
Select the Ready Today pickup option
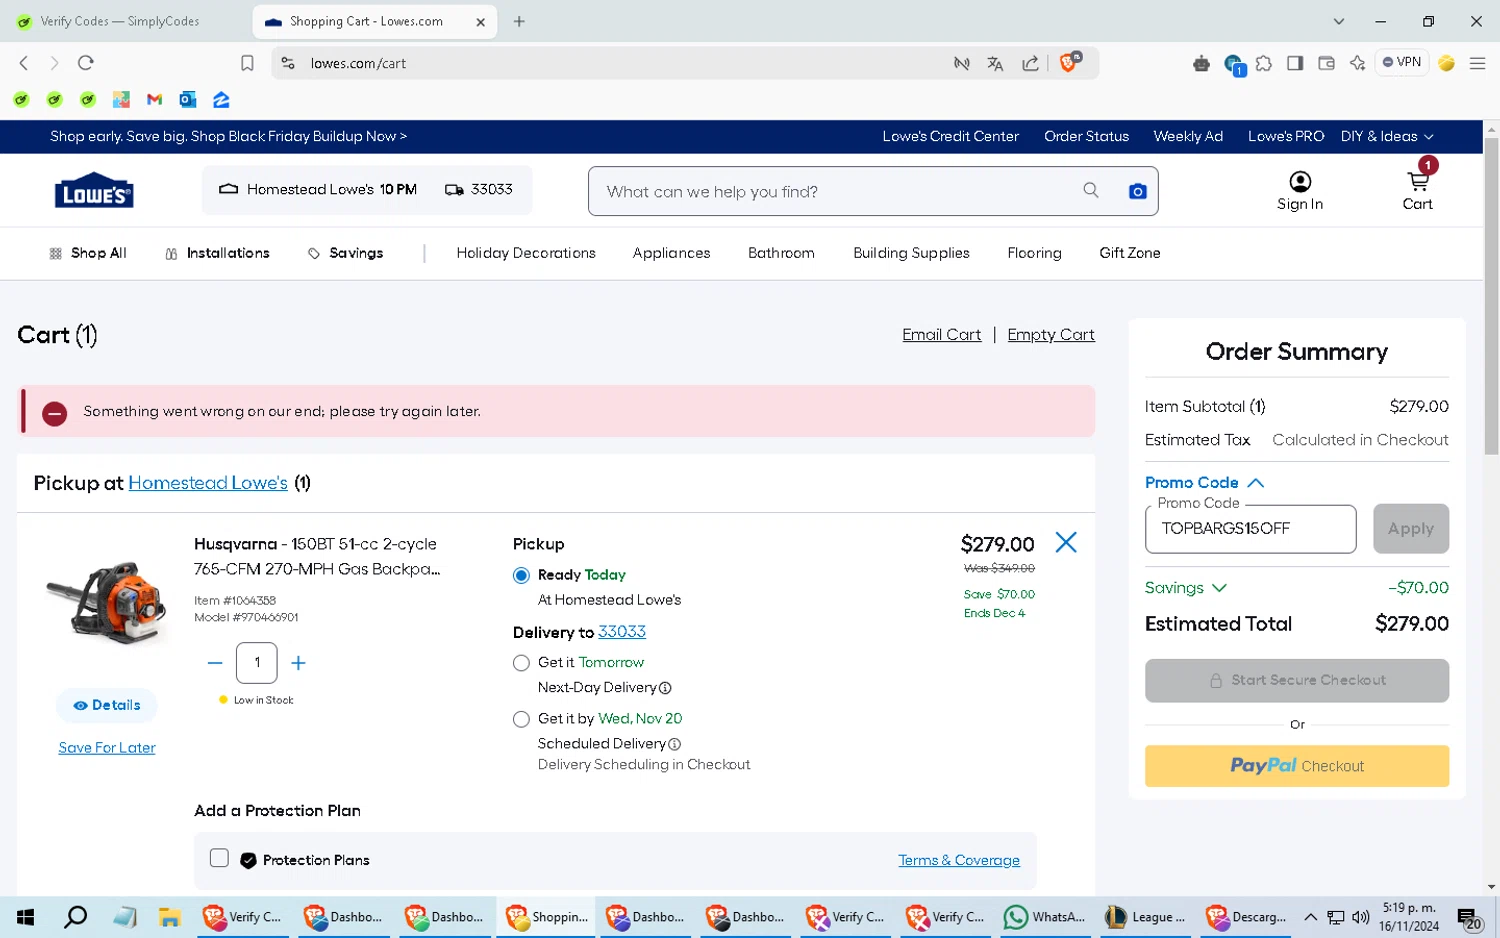click(x=521, y=576)
